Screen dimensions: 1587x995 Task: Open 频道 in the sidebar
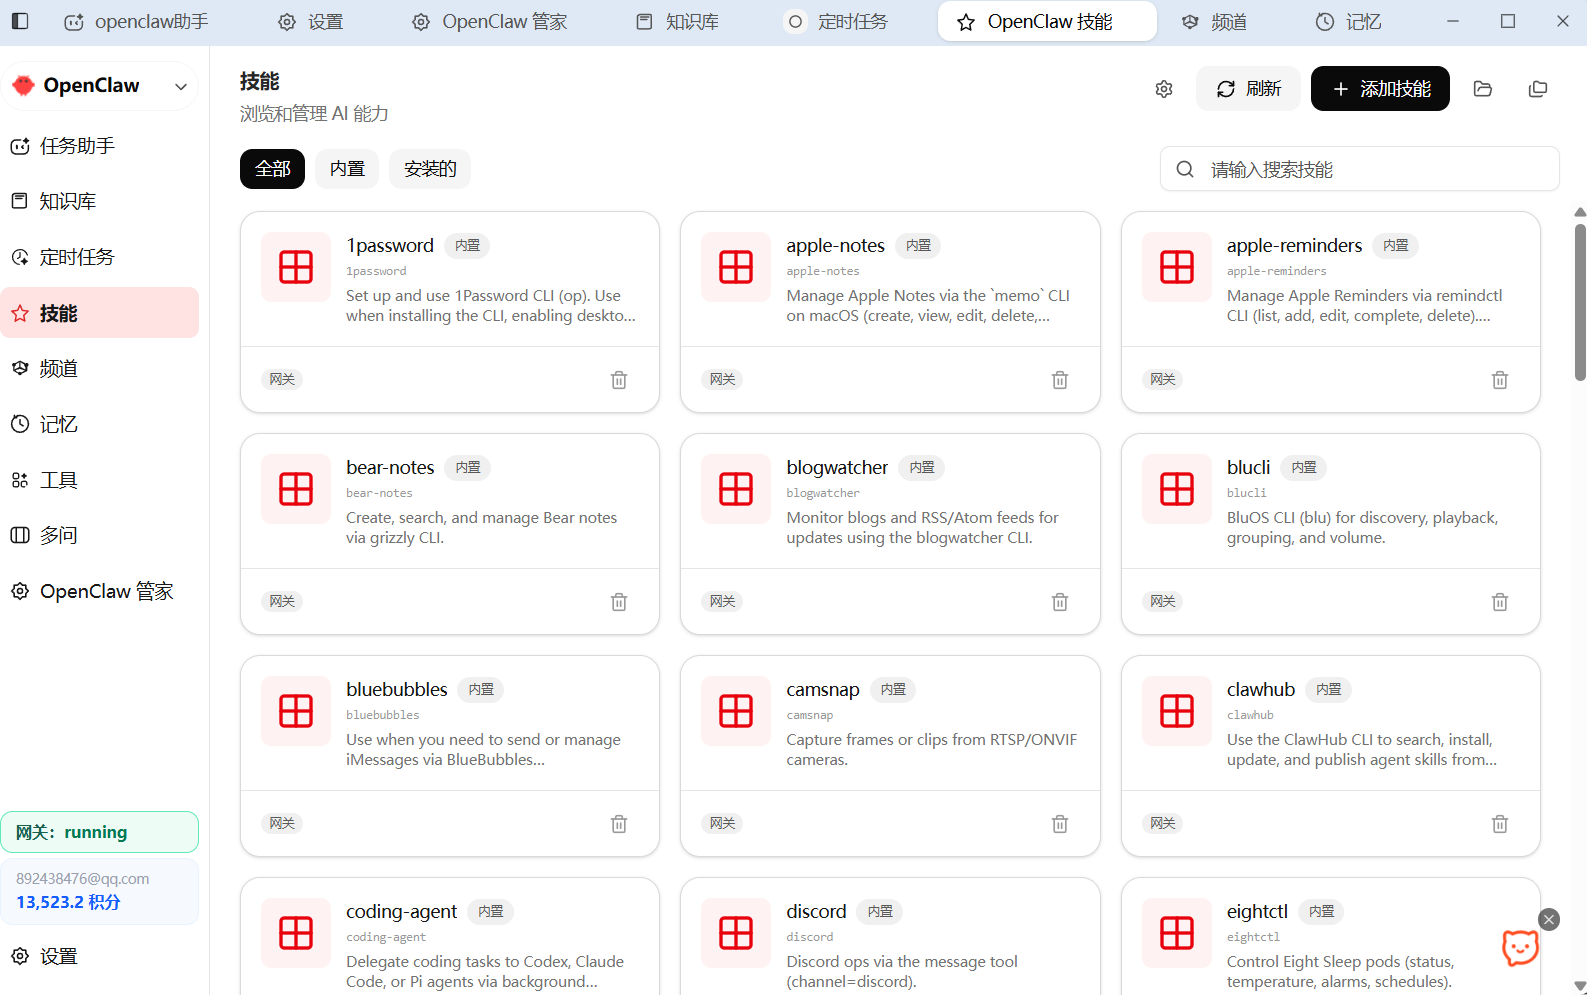coord(100,368)
